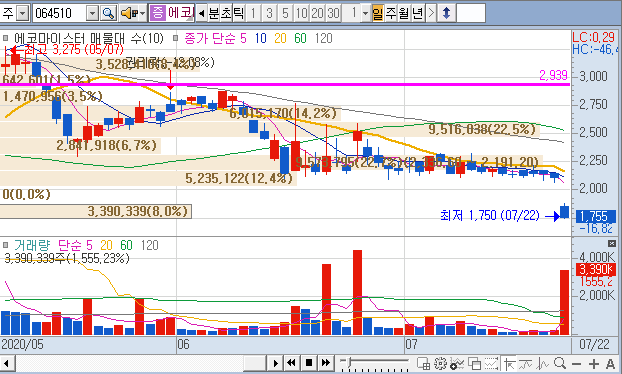This screenshot has height=374, width=622.
Task: Click the stock code input field
Action: click(x=60, y=13)
